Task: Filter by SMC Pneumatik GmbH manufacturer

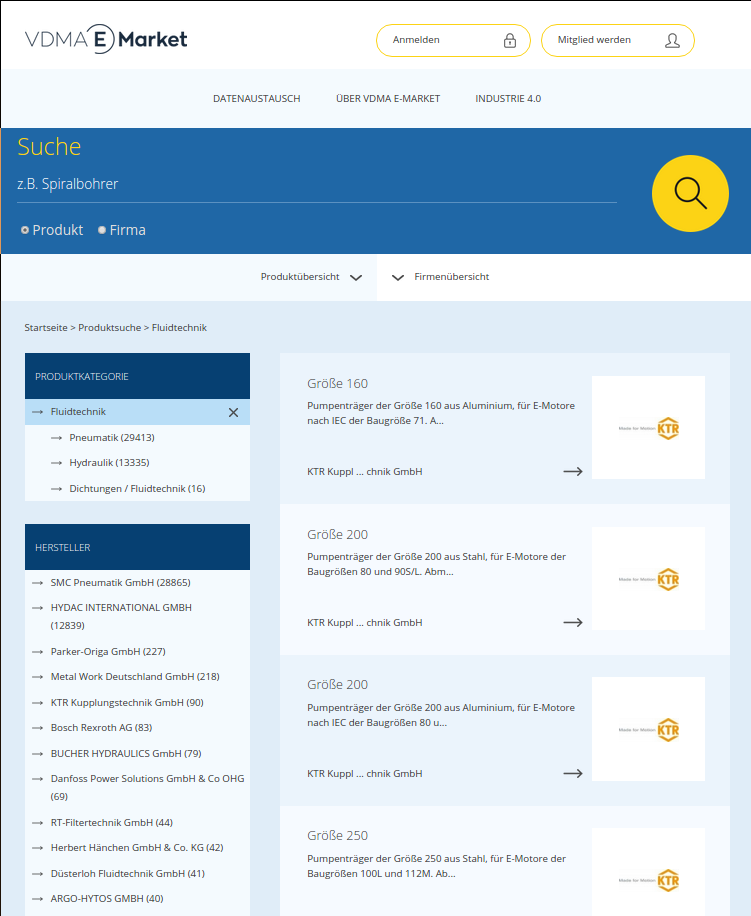Action: (x=120, y=582)
